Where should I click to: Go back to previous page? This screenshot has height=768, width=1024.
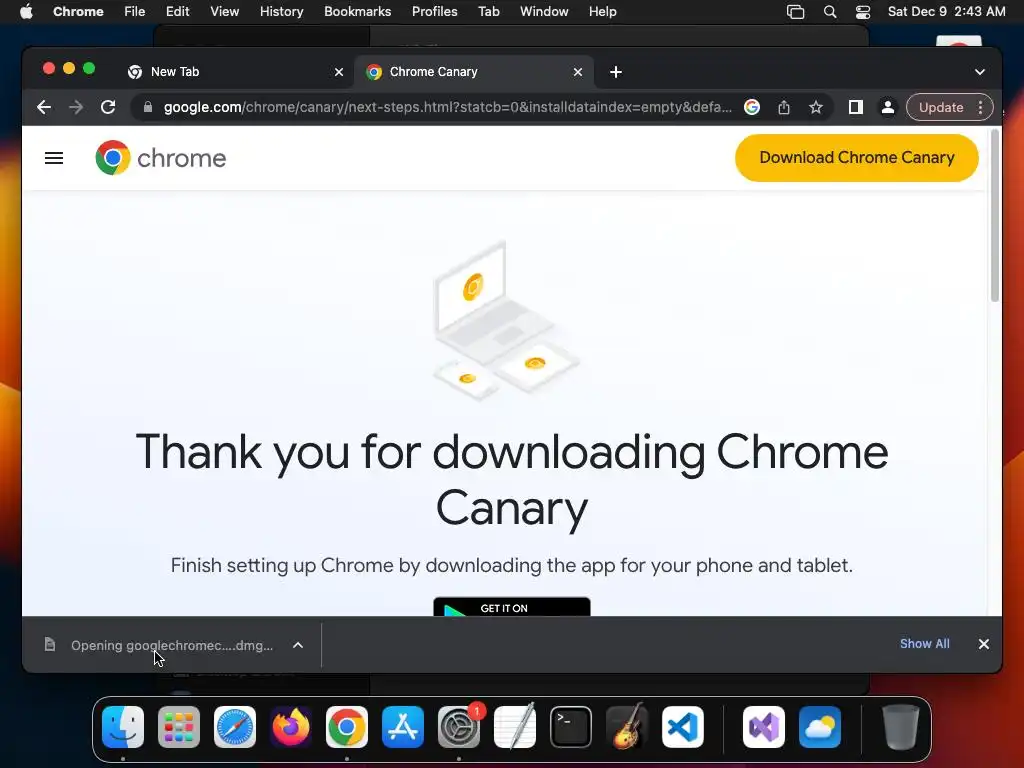click(44, 107)
